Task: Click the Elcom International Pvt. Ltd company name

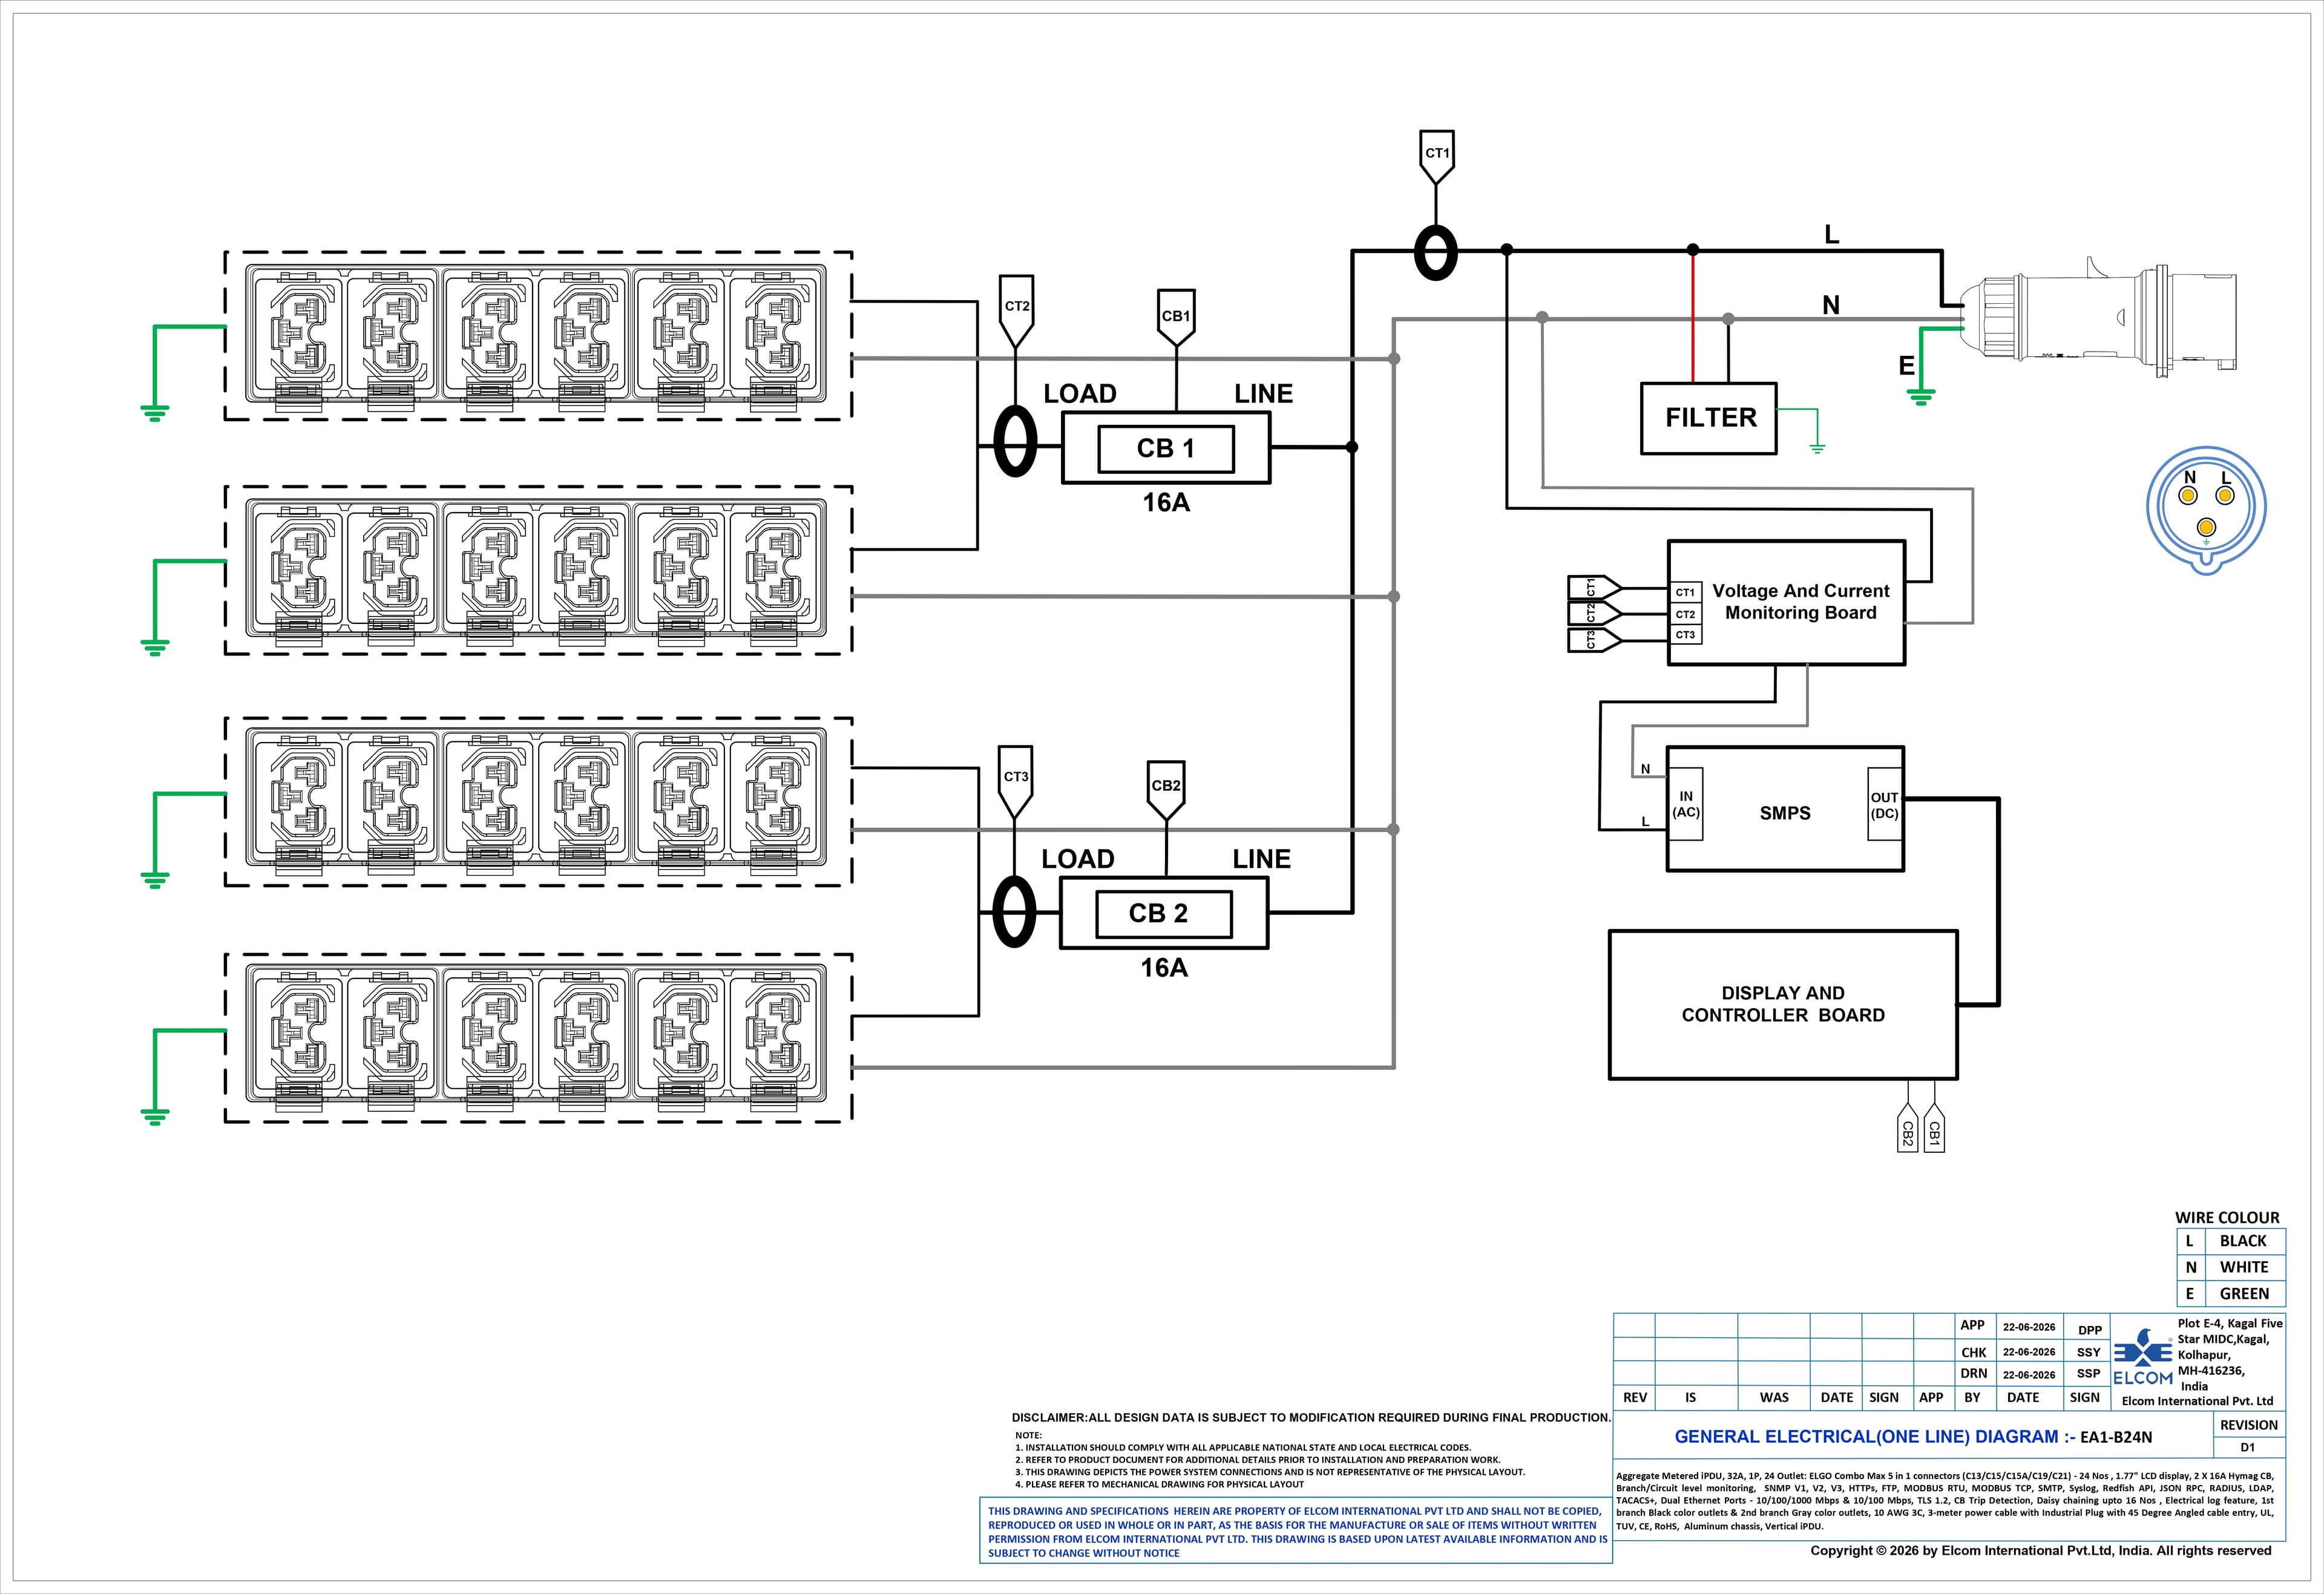Action: tap(2197, 1401)
